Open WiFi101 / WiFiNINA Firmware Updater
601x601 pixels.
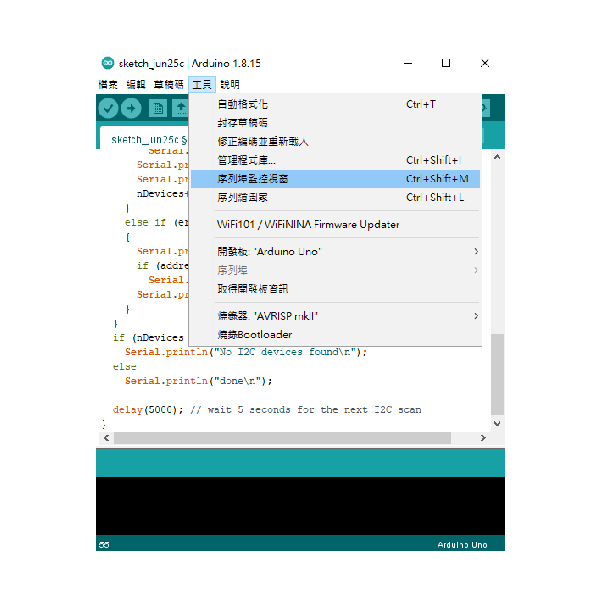point(308,225)
